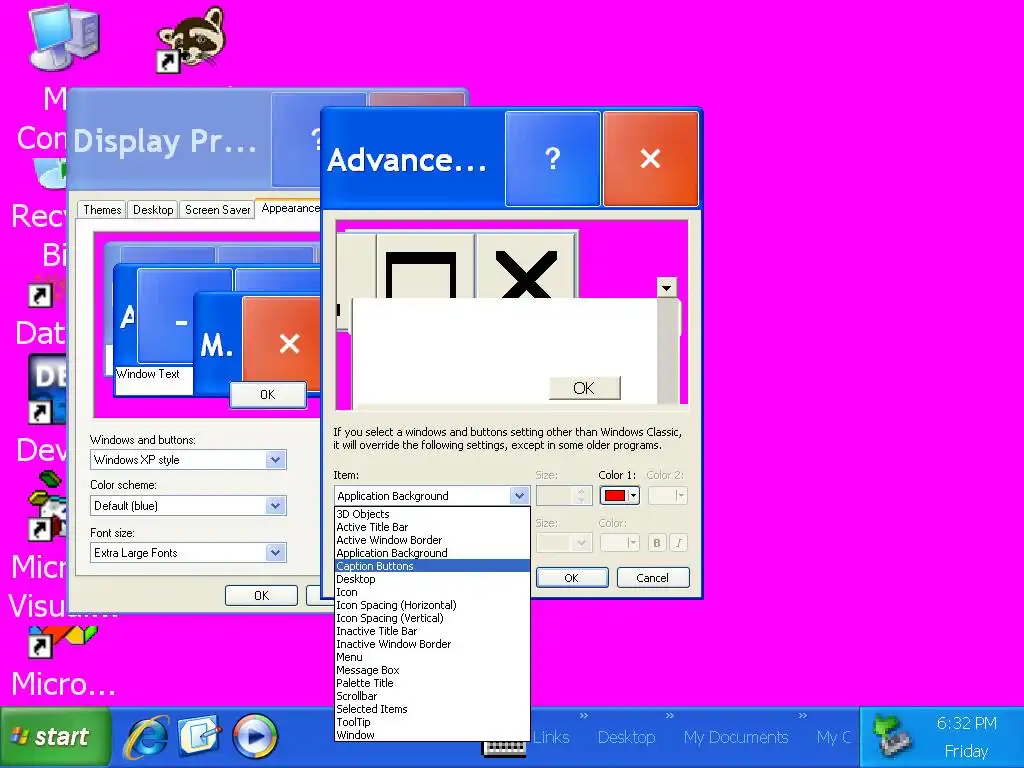Viewport: 1024px width, 768px height.
Task: Click OK button in Advanced preview area
Action: [584, 388]
